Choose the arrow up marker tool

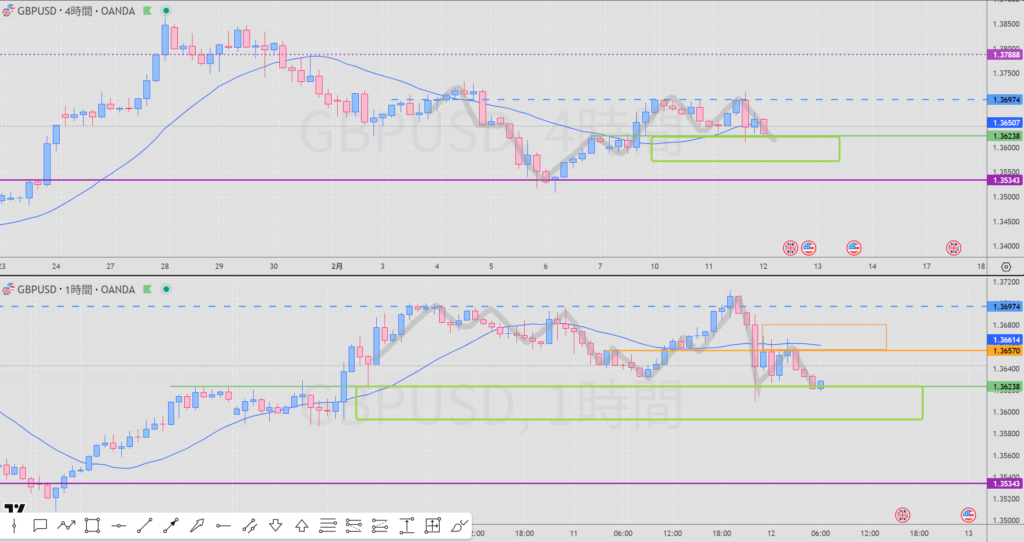(x=301, y=524)
